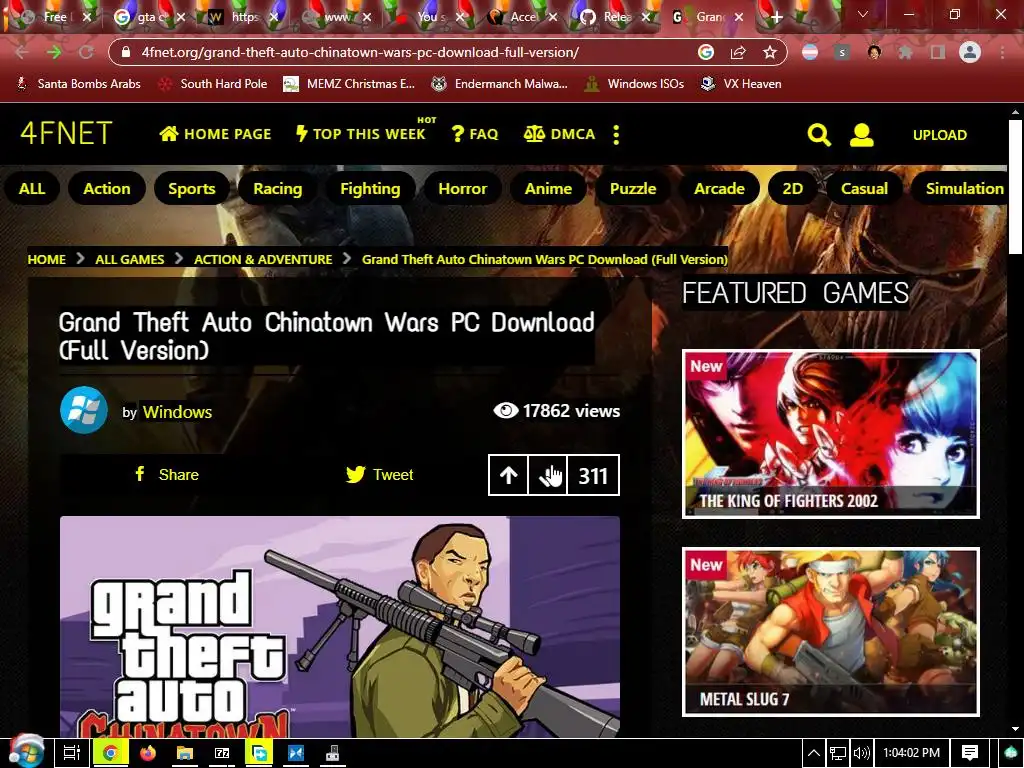
Task: Select the ALL category pill
Action: (x=32, y=189)
